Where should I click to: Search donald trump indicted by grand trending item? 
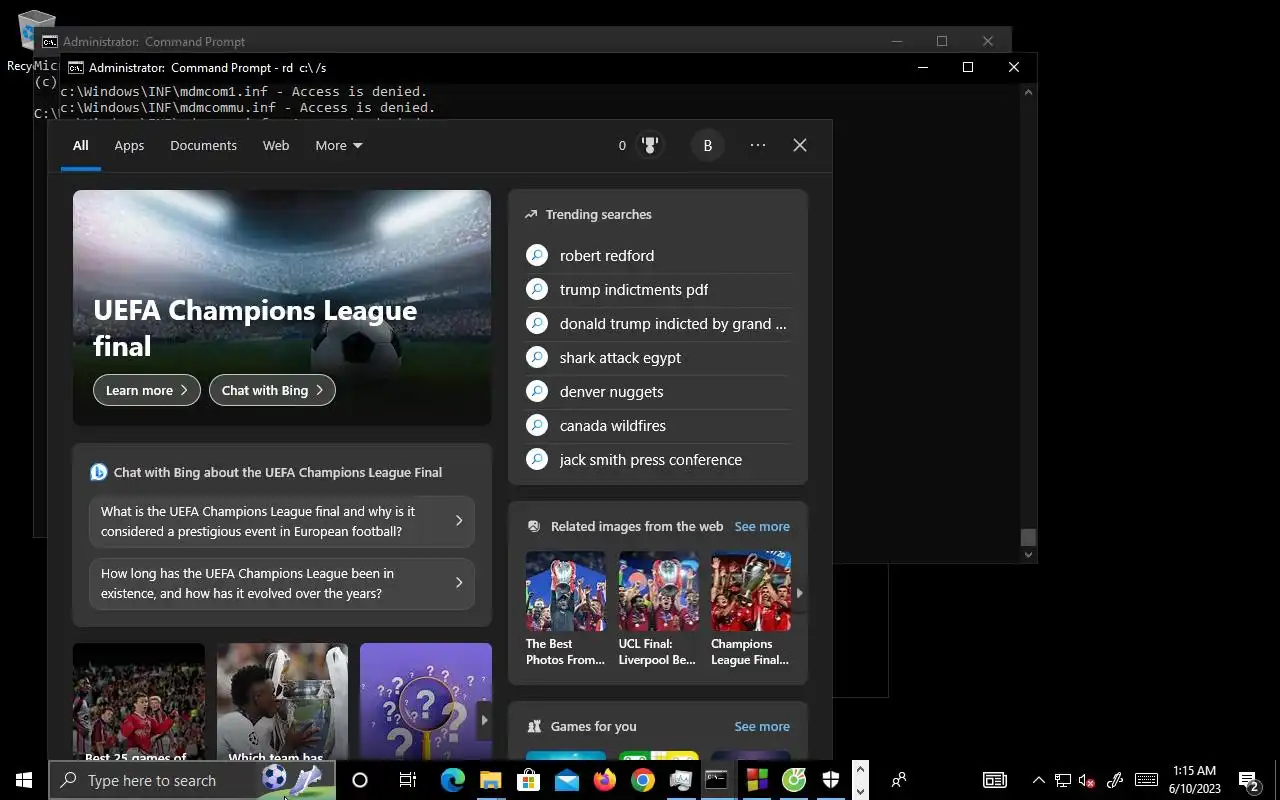coord(658,323)
